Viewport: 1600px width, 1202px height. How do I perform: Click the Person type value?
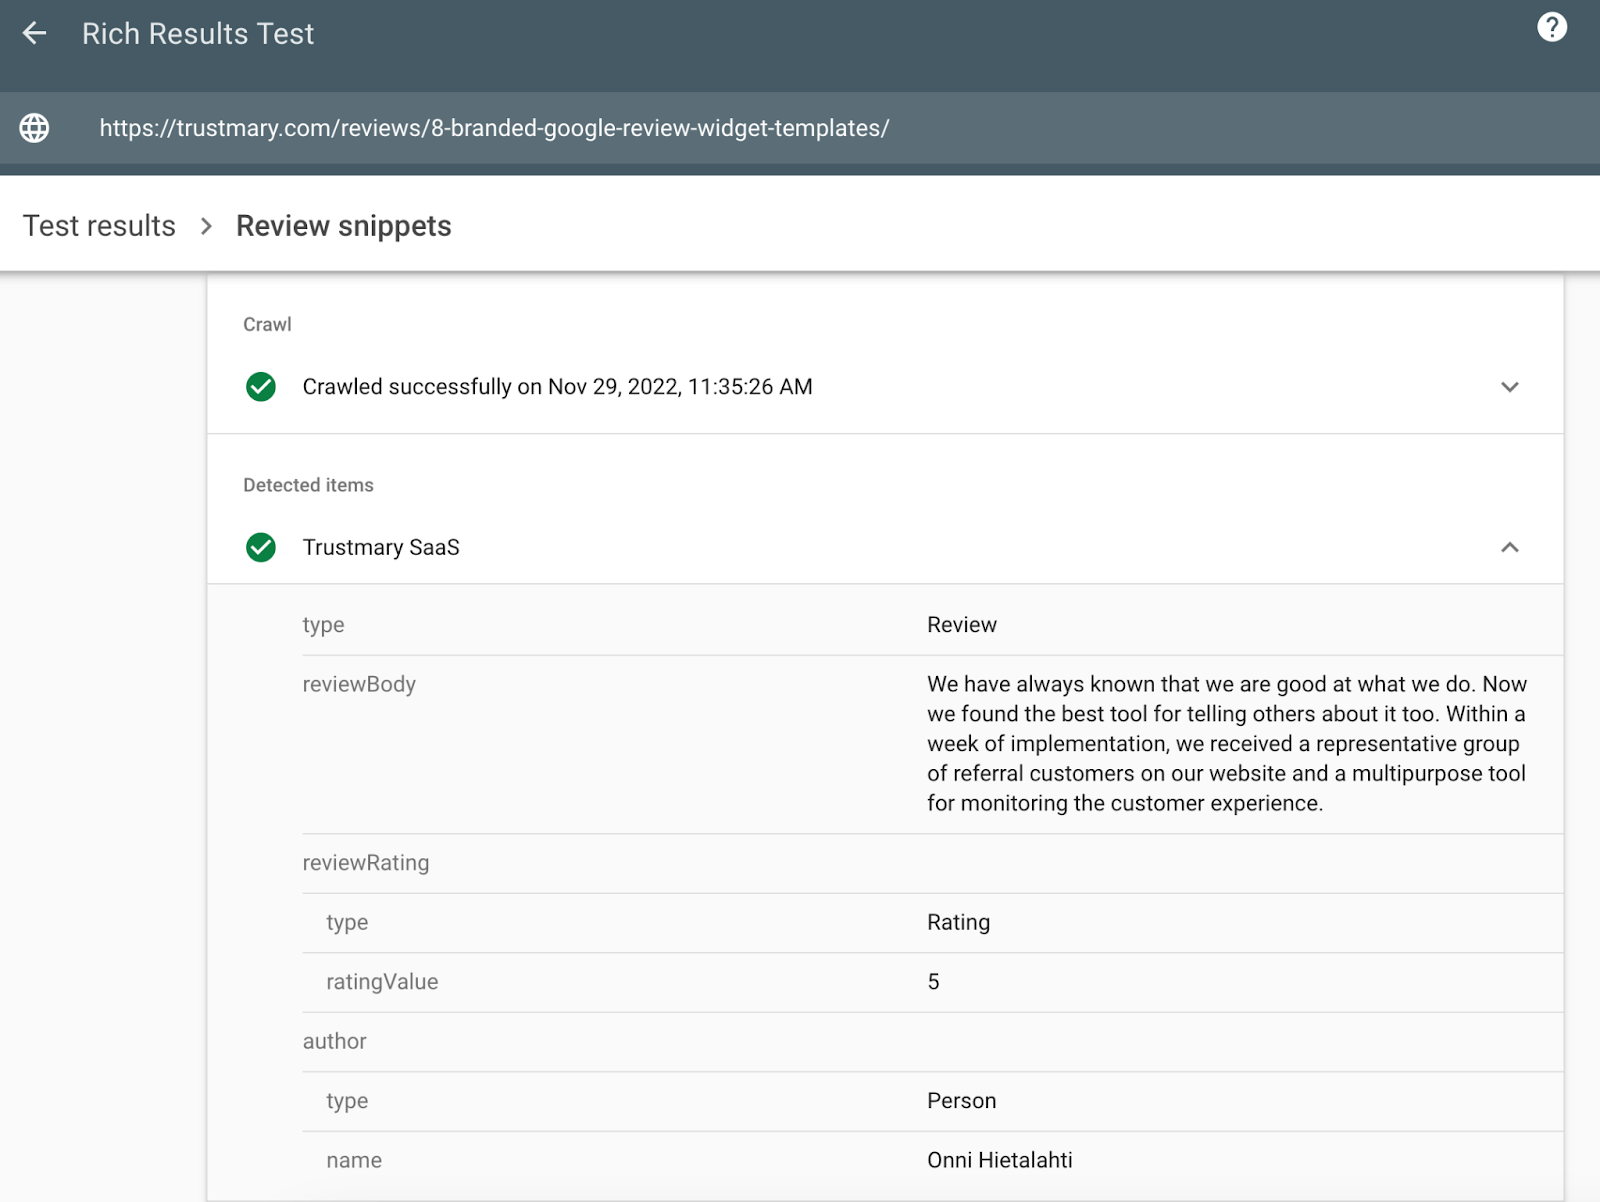coord(961,1101)
